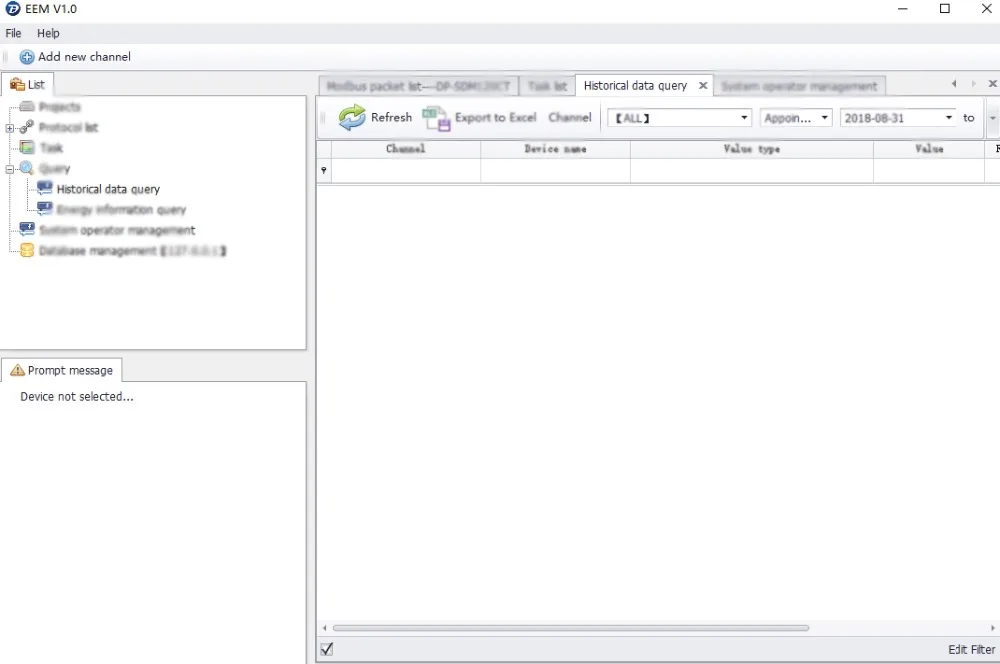The height and width of the screenshot is (664, 1000).
Task: Click the Refresh button
Action: pyautogui.click(x=375, y=117)
